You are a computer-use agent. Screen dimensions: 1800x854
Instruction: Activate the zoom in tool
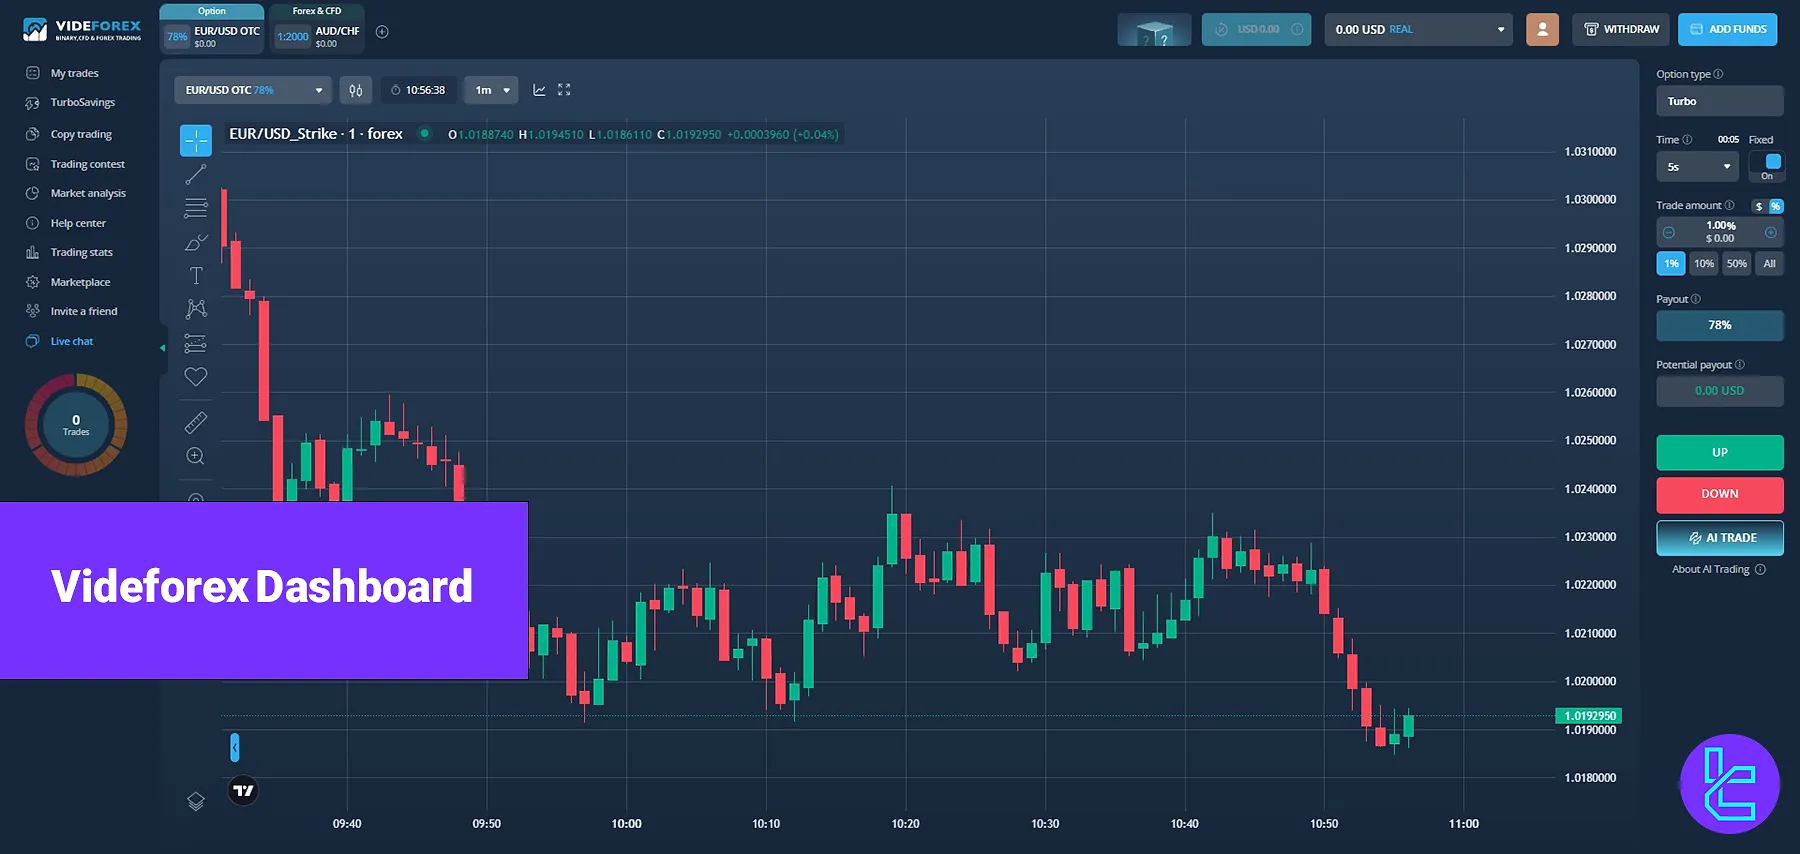196,456
